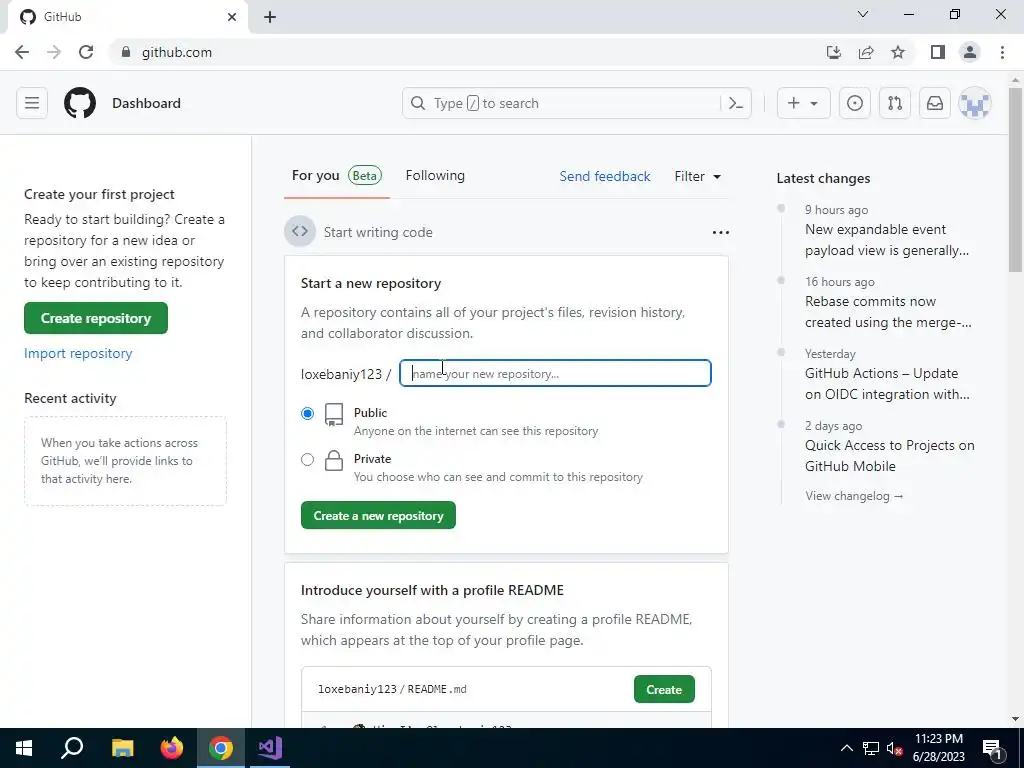Click the browser forward arrow

click(54, 52)
